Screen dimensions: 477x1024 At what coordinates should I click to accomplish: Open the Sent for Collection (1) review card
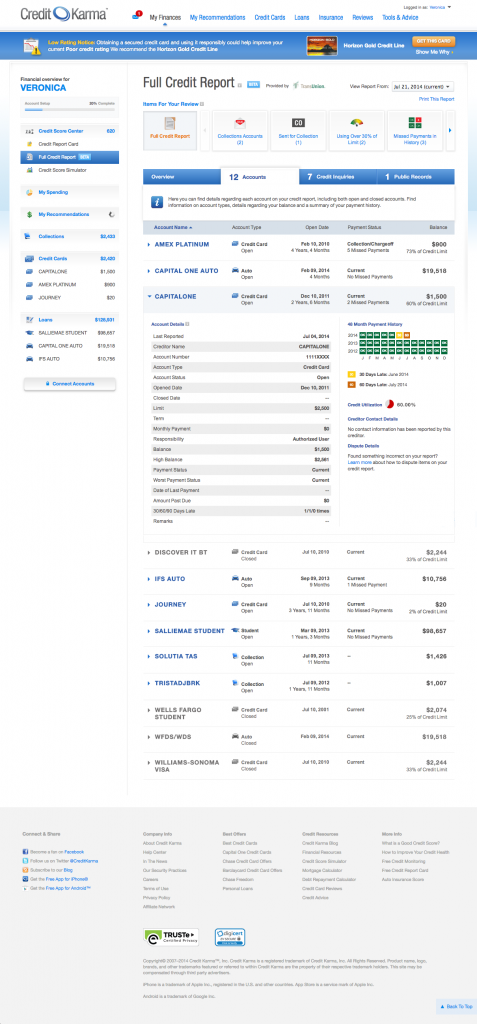pos(297,131)
